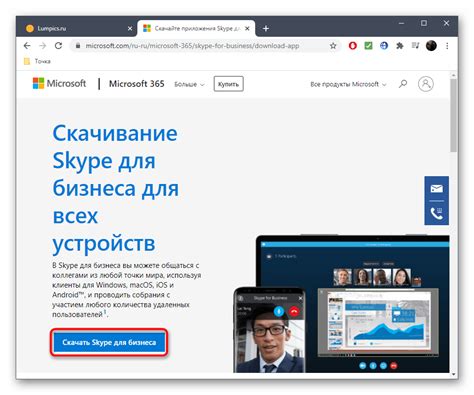Click the envelope contact icon on the side
Screen dimensions: 474x395
click(436, 189)
